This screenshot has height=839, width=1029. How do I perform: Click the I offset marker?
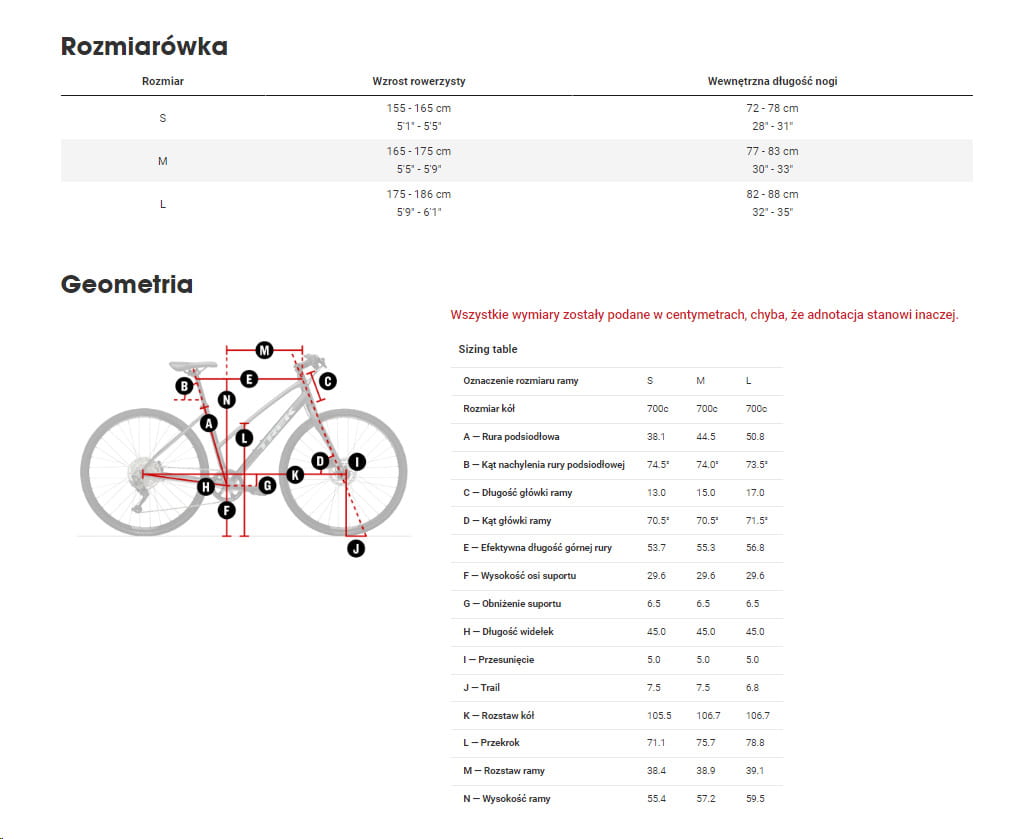357,461
